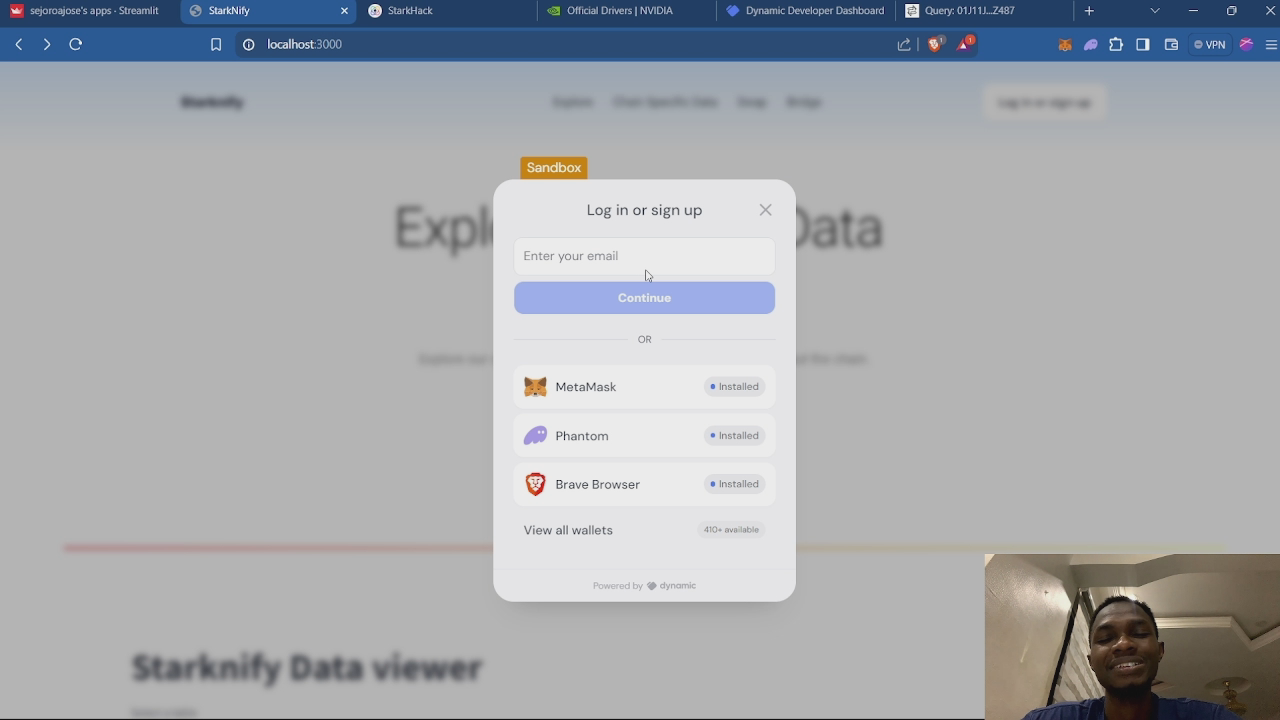Click the Starknify logo in page header
Image resolution: width=1280 pixels, height=720 pixels.
[212, 102]
